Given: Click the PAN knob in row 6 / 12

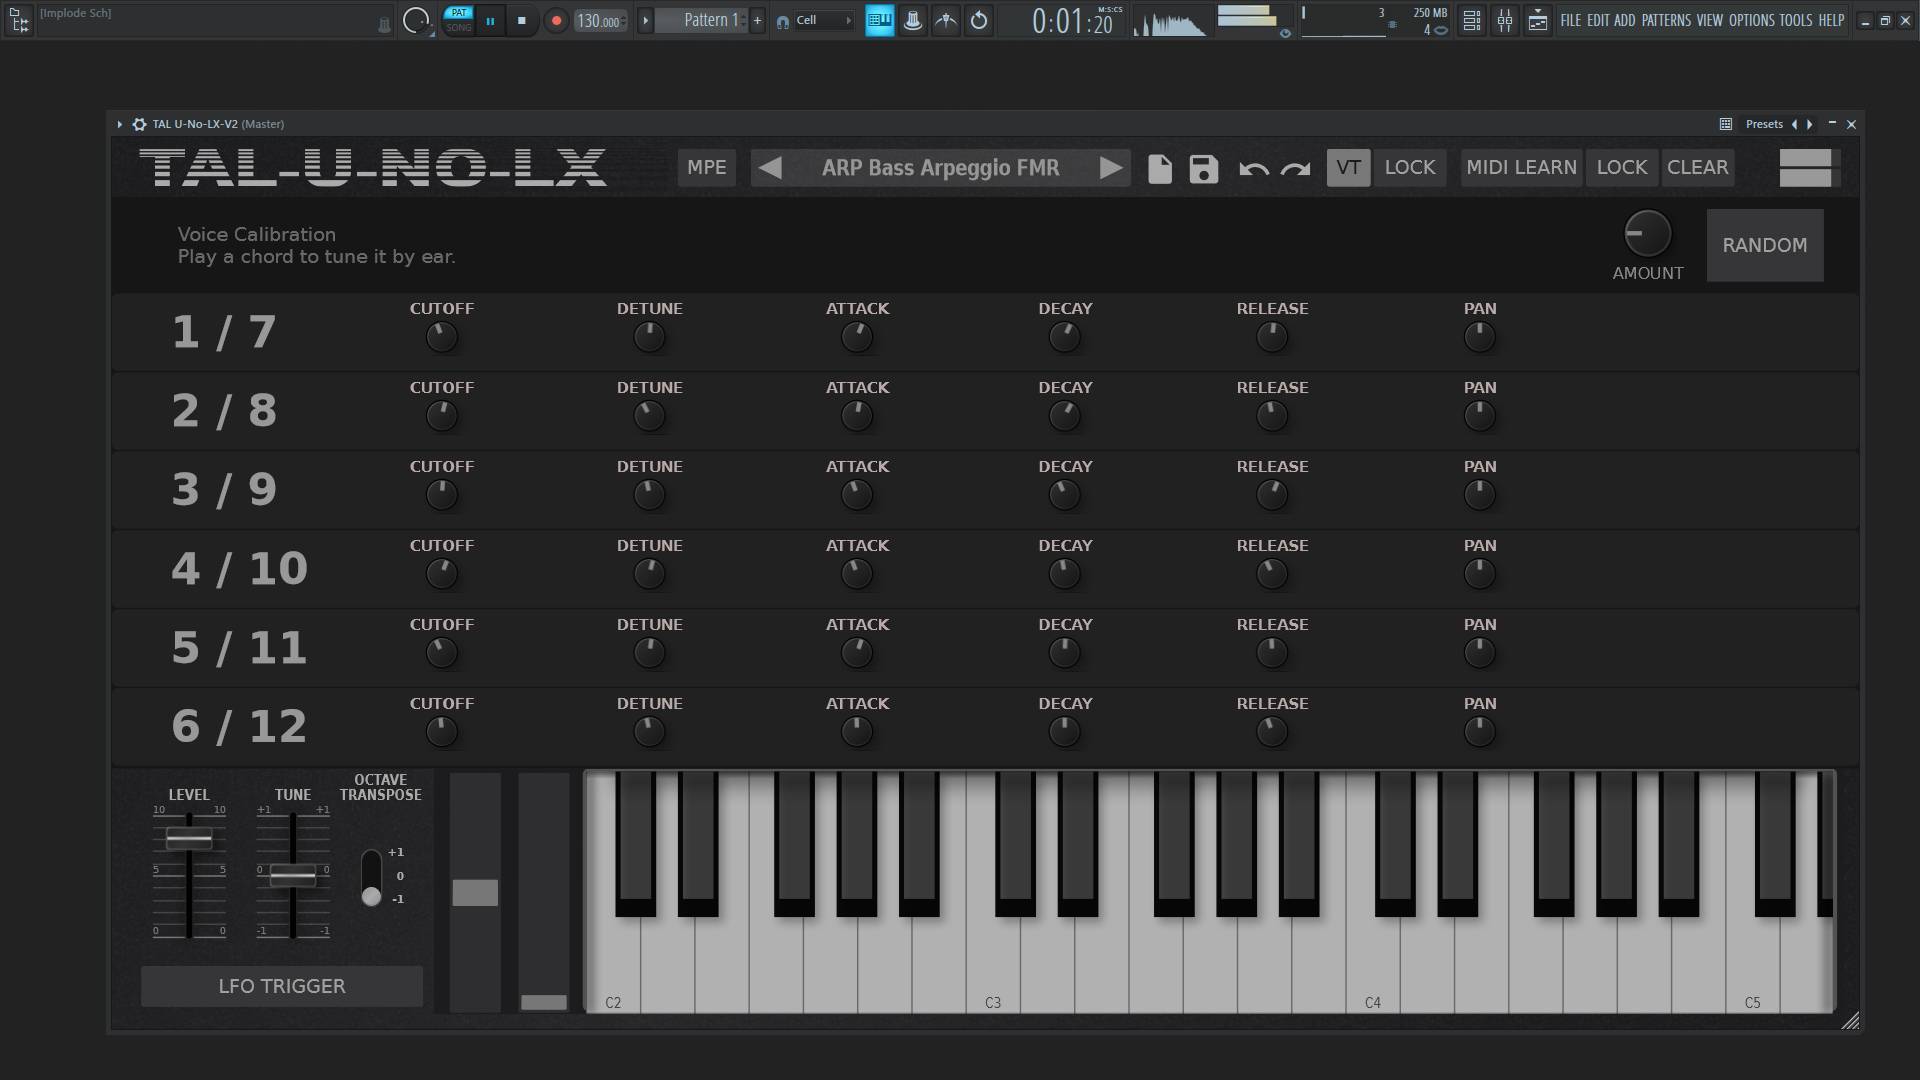Looking at the screenshot, I should 1479,732.
